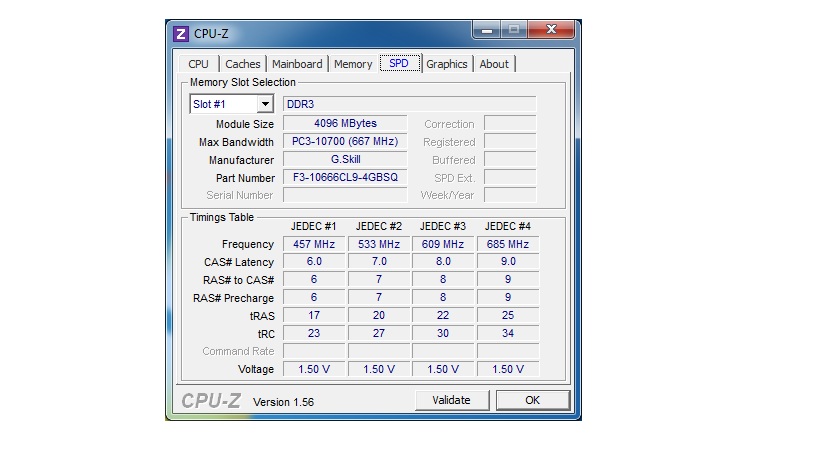Click the Version 1.56 label
The height and width of the screenshot is (460, 819).
coord(284,402)
